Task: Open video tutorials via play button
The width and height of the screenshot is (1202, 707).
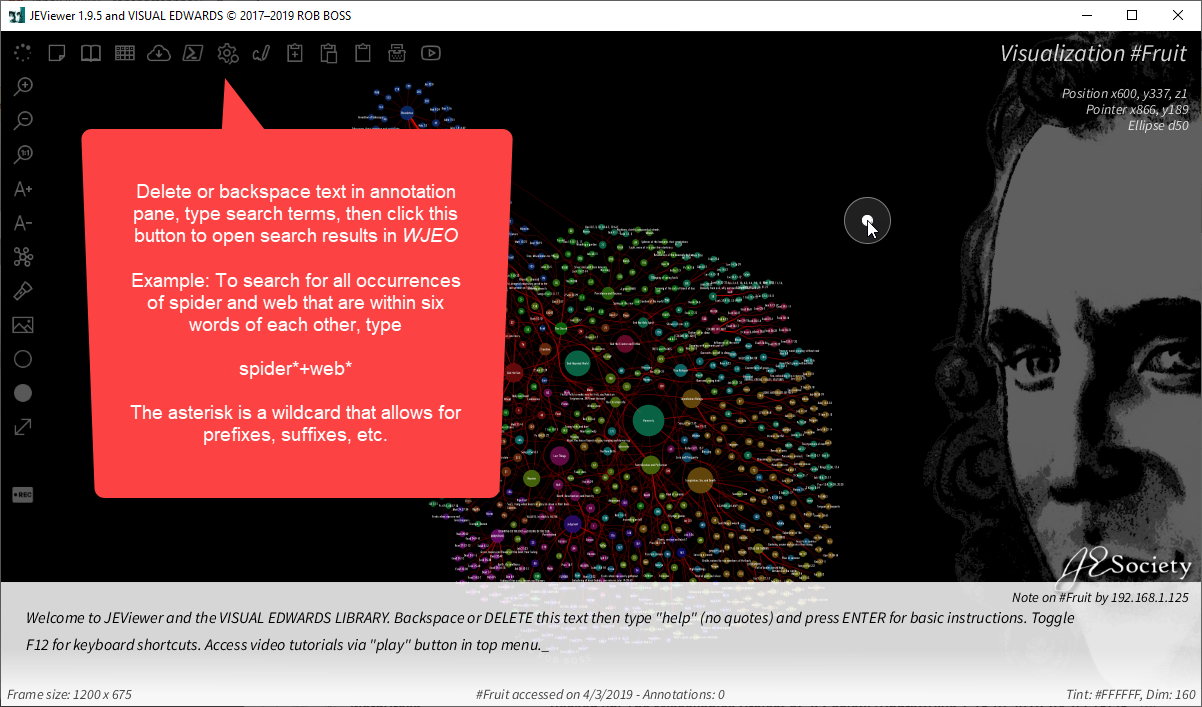Action: 431,53
